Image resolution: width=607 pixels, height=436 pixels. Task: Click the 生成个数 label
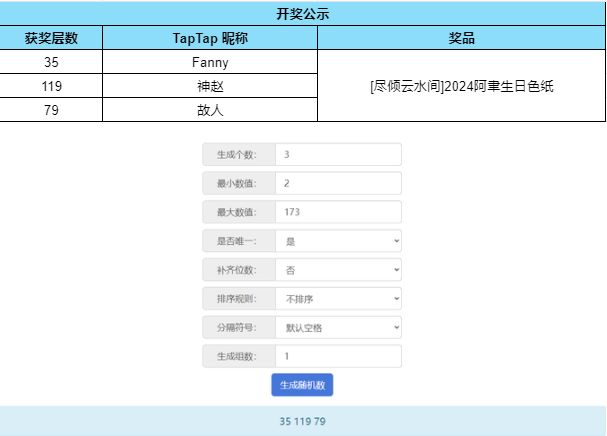click(x=237, y=154)
